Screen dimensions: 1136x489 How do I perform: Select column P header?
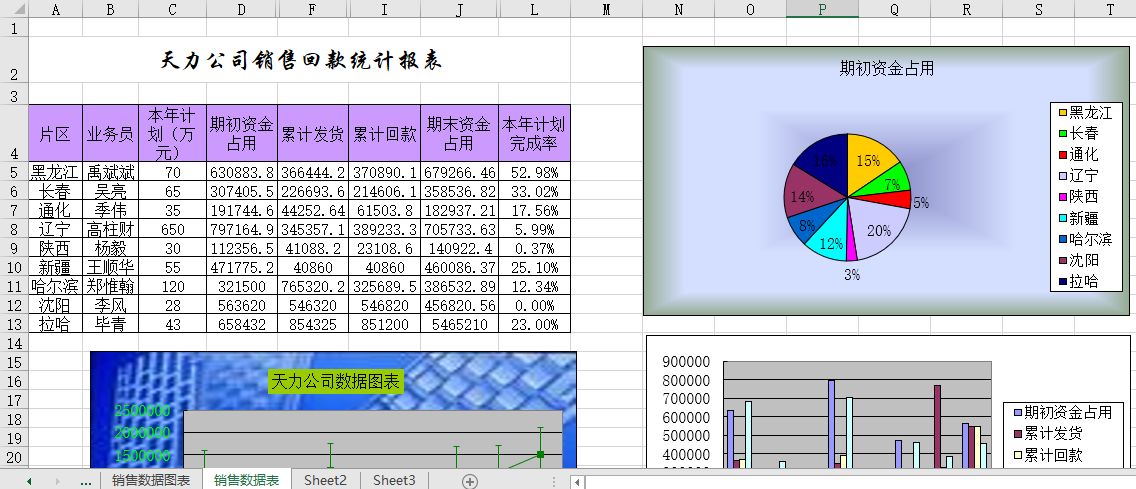point(822,9)
